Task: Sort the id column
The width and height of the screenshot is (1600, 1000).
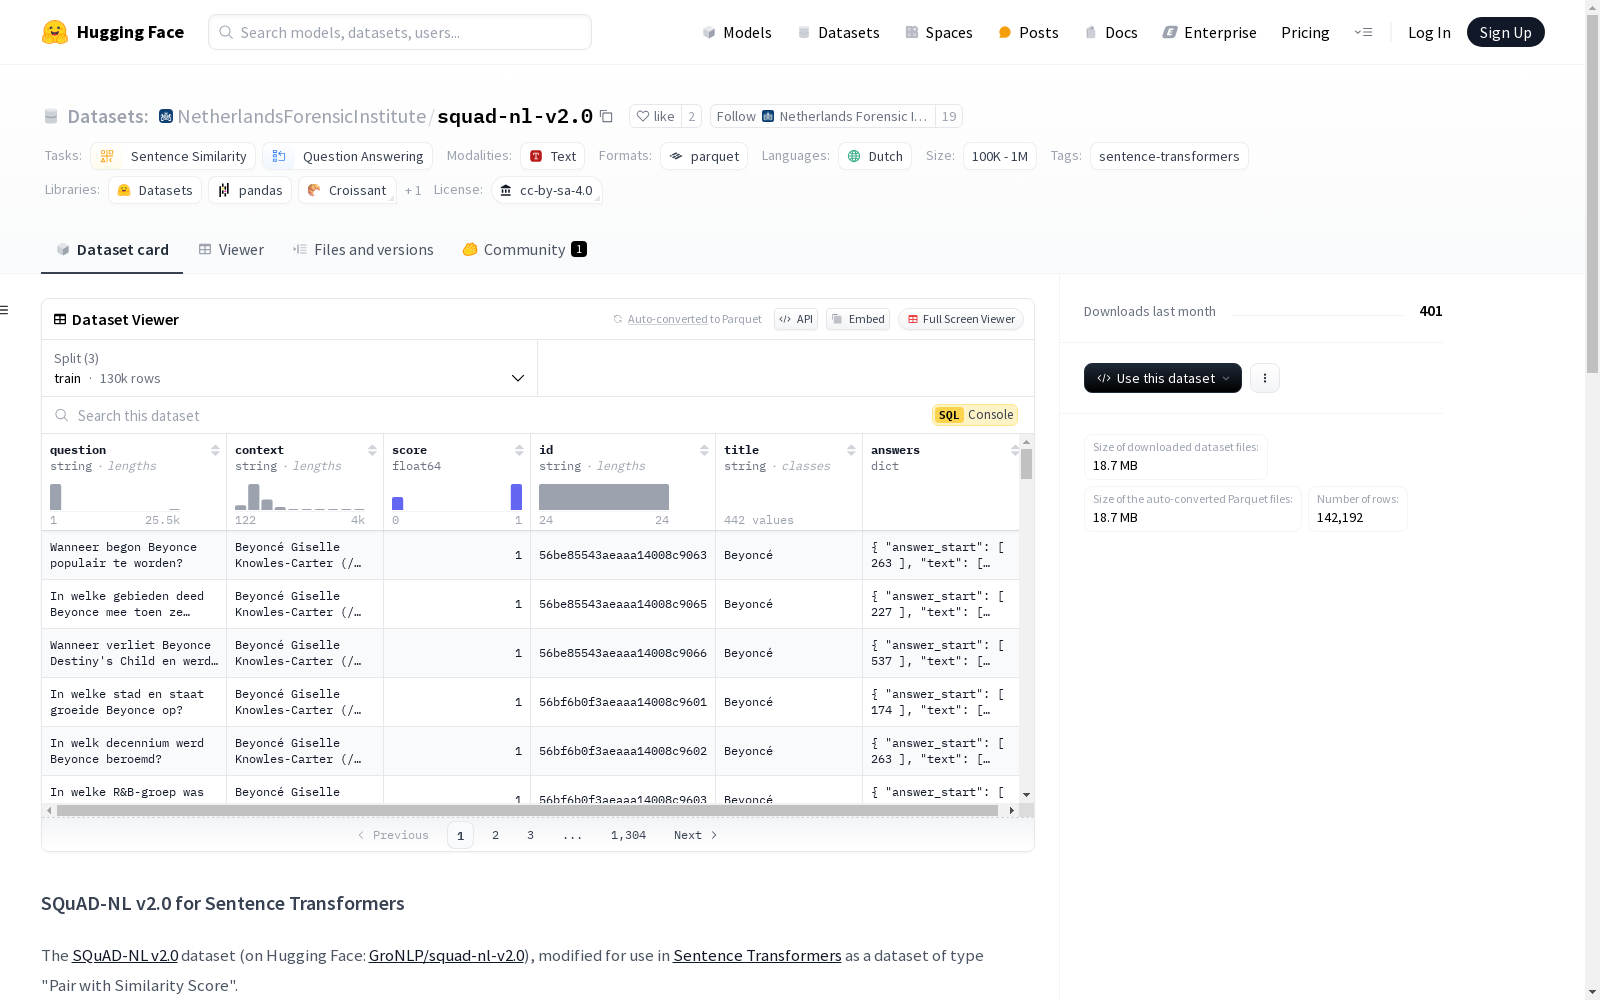Action: pos(704,450)
